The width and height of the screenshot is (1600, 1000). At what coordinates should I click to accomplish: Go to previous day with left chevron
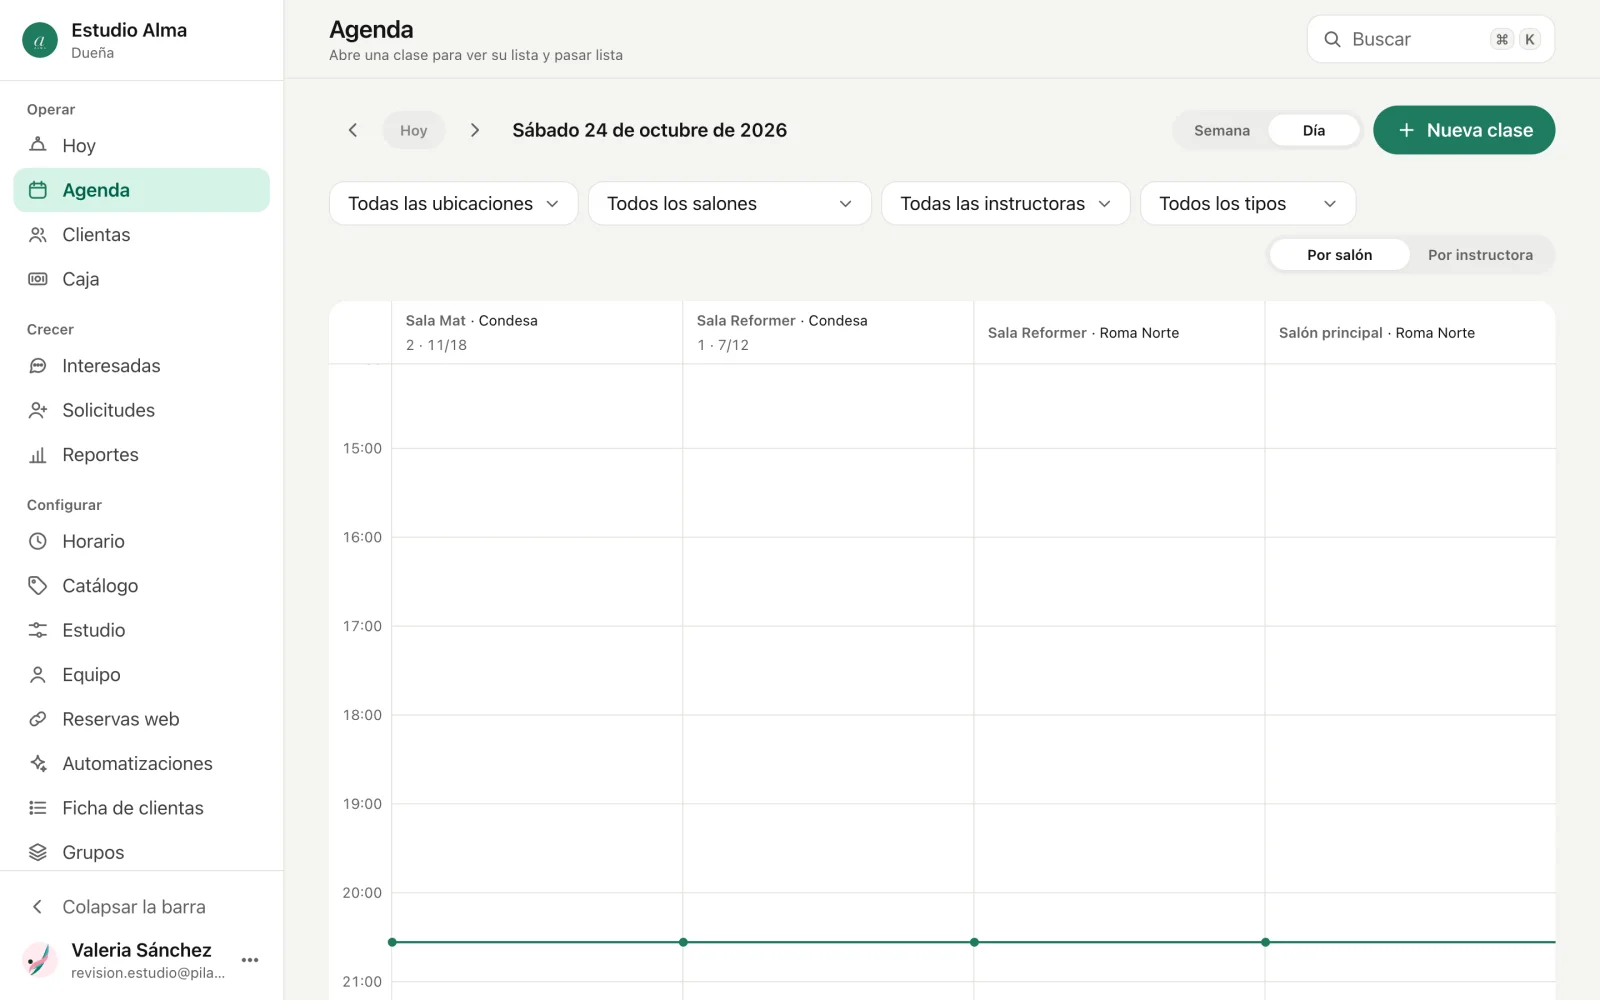click(353, 130)
